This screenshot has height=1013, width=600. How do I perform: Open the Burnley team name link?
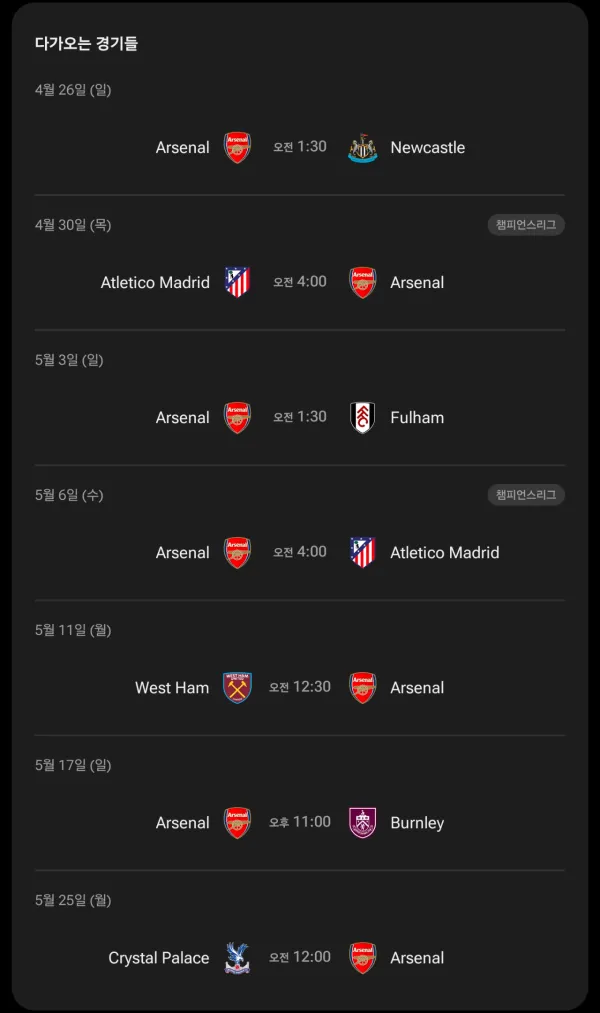(x=417, y=823)
